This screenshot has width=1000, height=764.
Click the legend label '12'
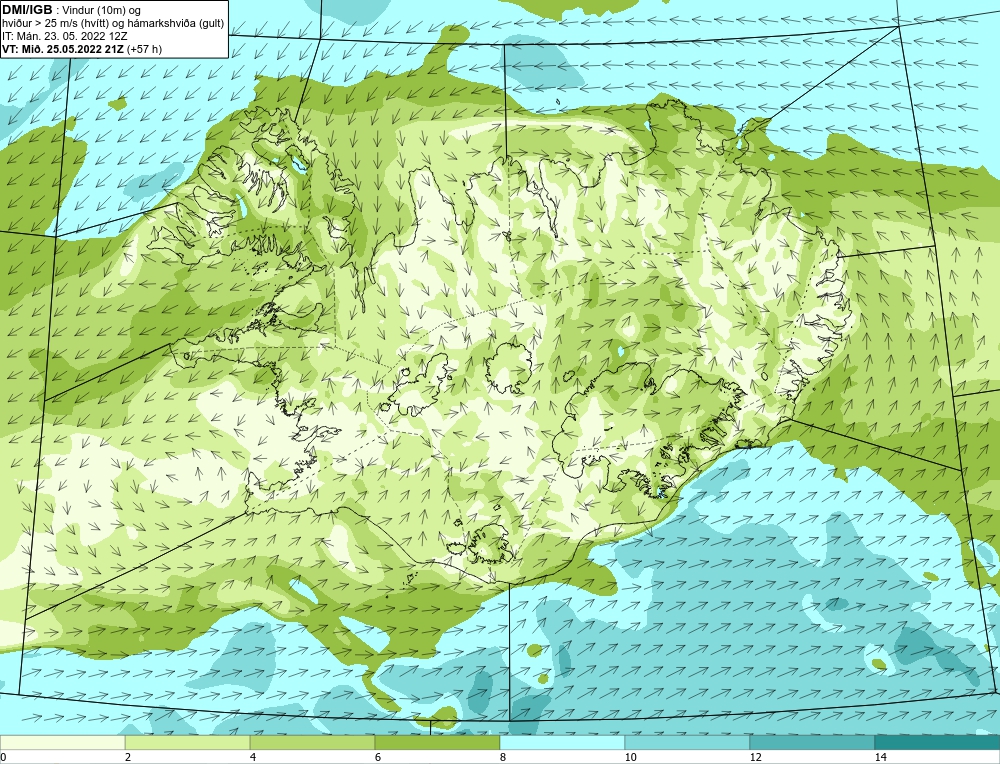(755, 757)
